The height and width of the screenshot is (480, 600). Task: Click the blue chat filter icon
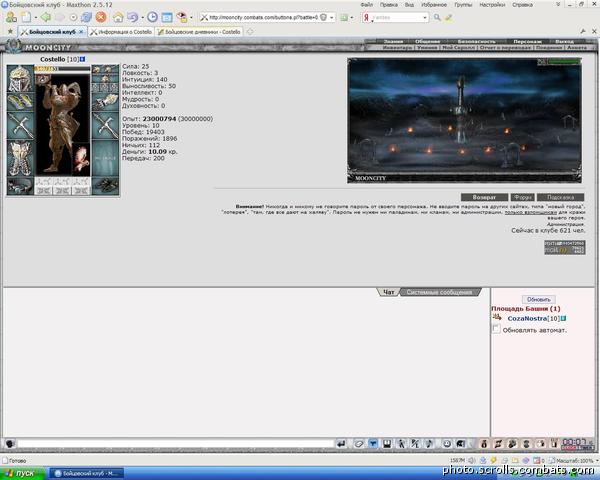point(373,444)
